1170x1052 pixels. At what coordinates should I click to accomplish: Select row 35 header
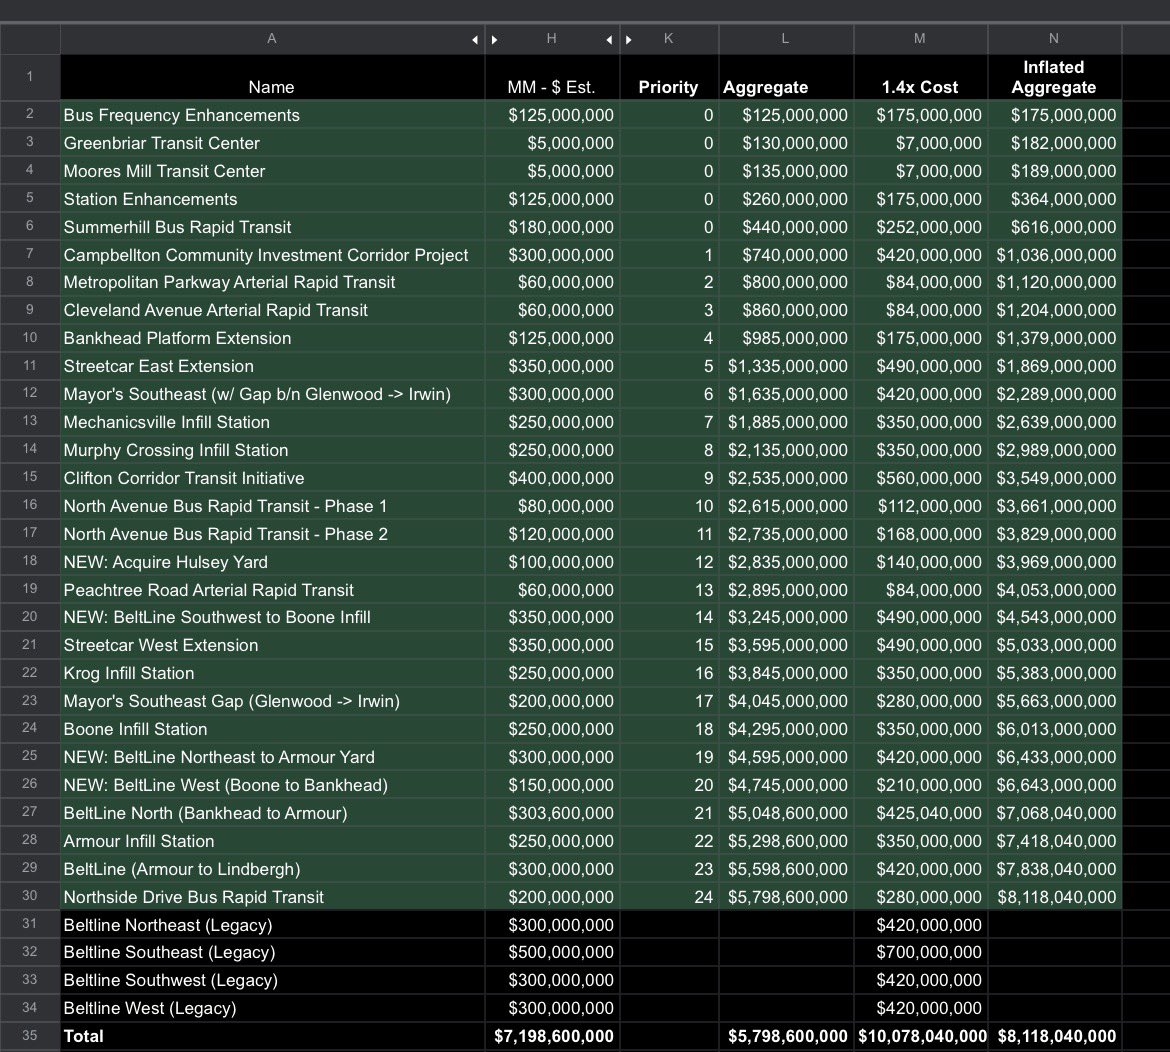[30, 1036]
